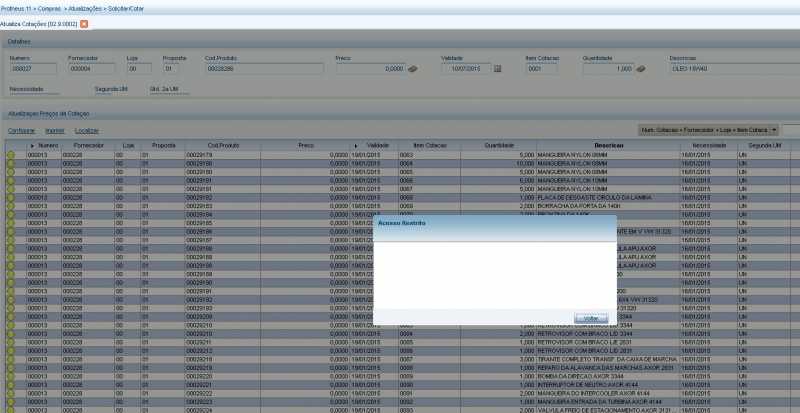The width and height of the screenshot is (800, 413).
Task: Open the sort index dropdown Num. Cotacao + Fornecedor
Action: tap(708, 130)
